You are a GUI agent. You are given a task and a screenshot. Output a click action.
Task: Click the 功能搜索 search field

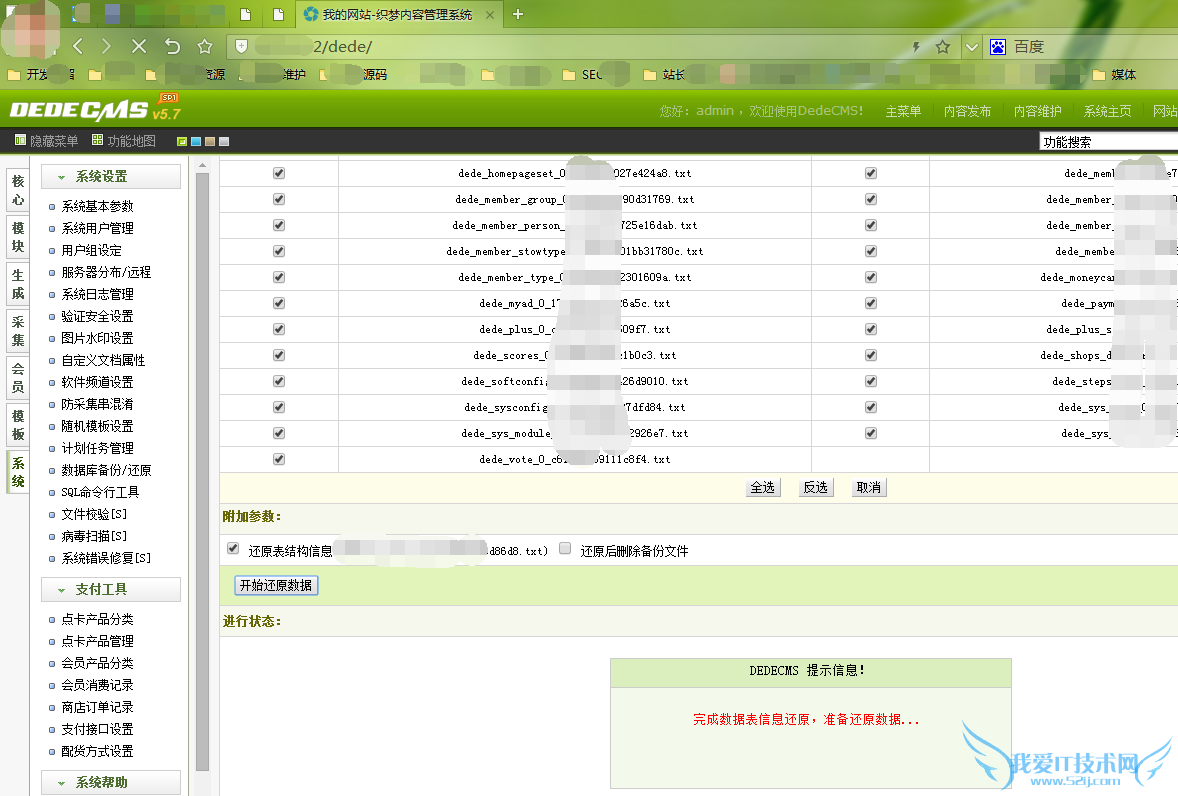click(1108, 142)
